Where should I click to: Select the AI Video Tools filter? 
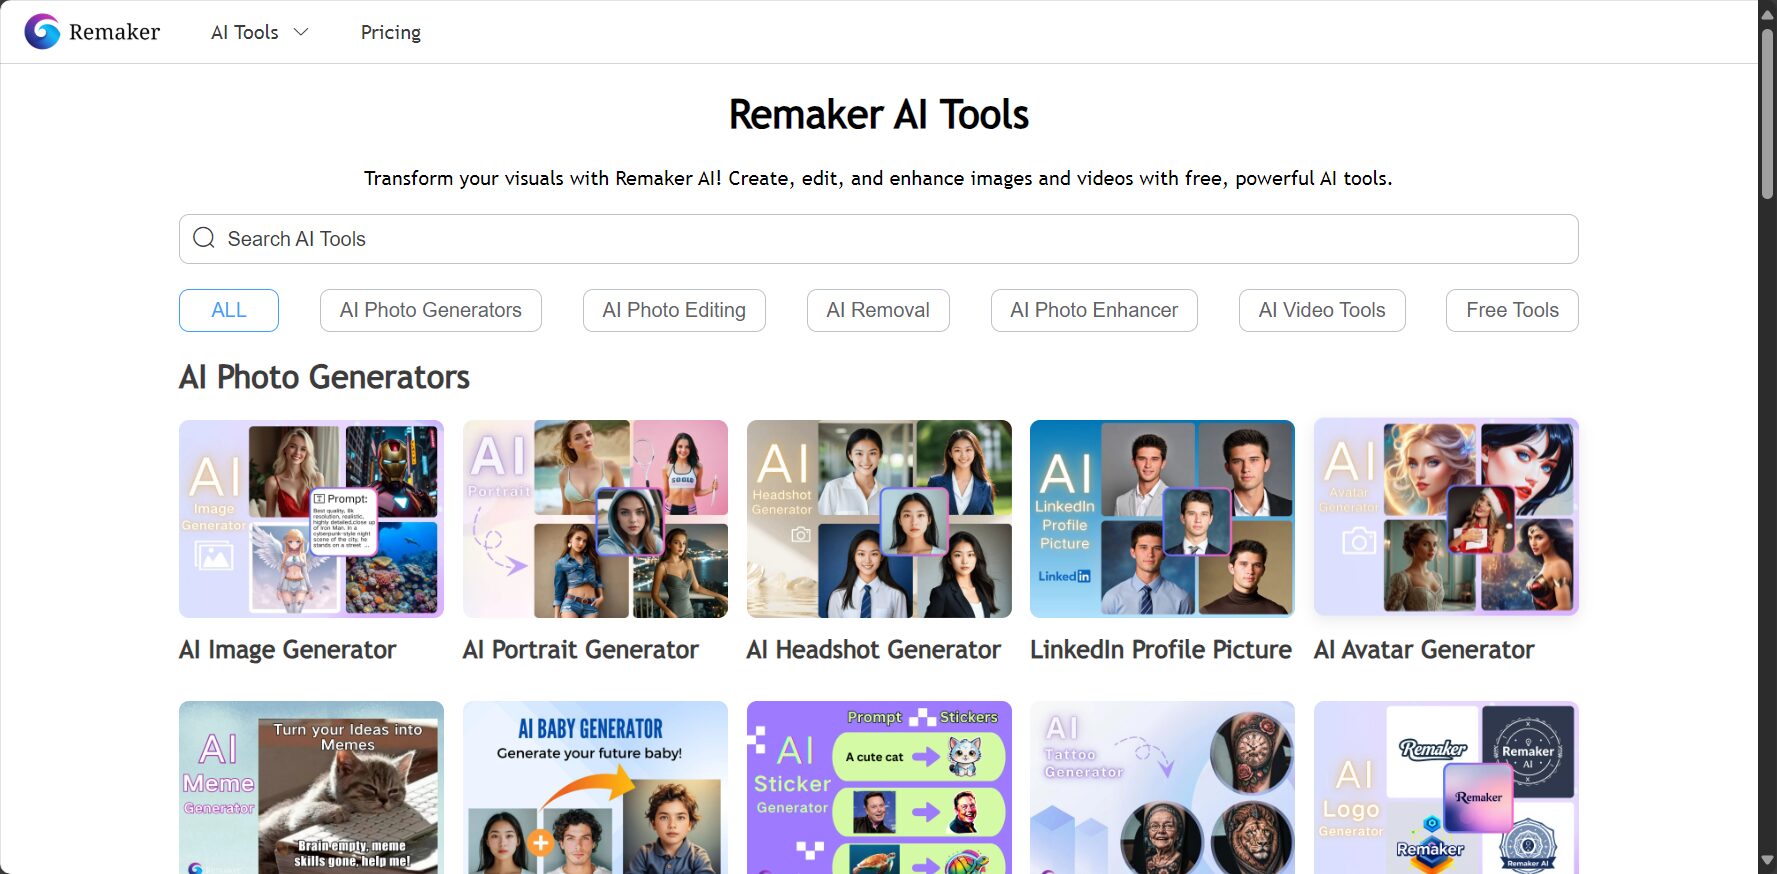[x=1322, y=310]
